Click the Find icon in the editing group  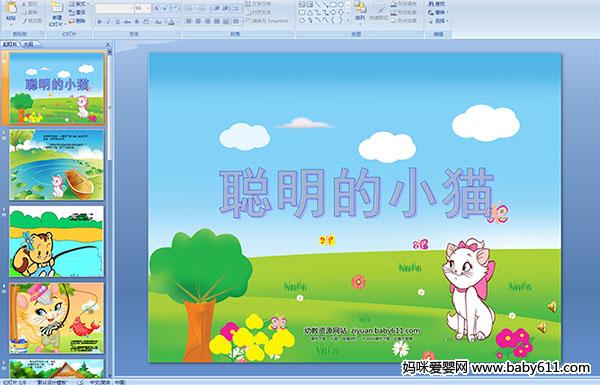(x=436, y=4)
